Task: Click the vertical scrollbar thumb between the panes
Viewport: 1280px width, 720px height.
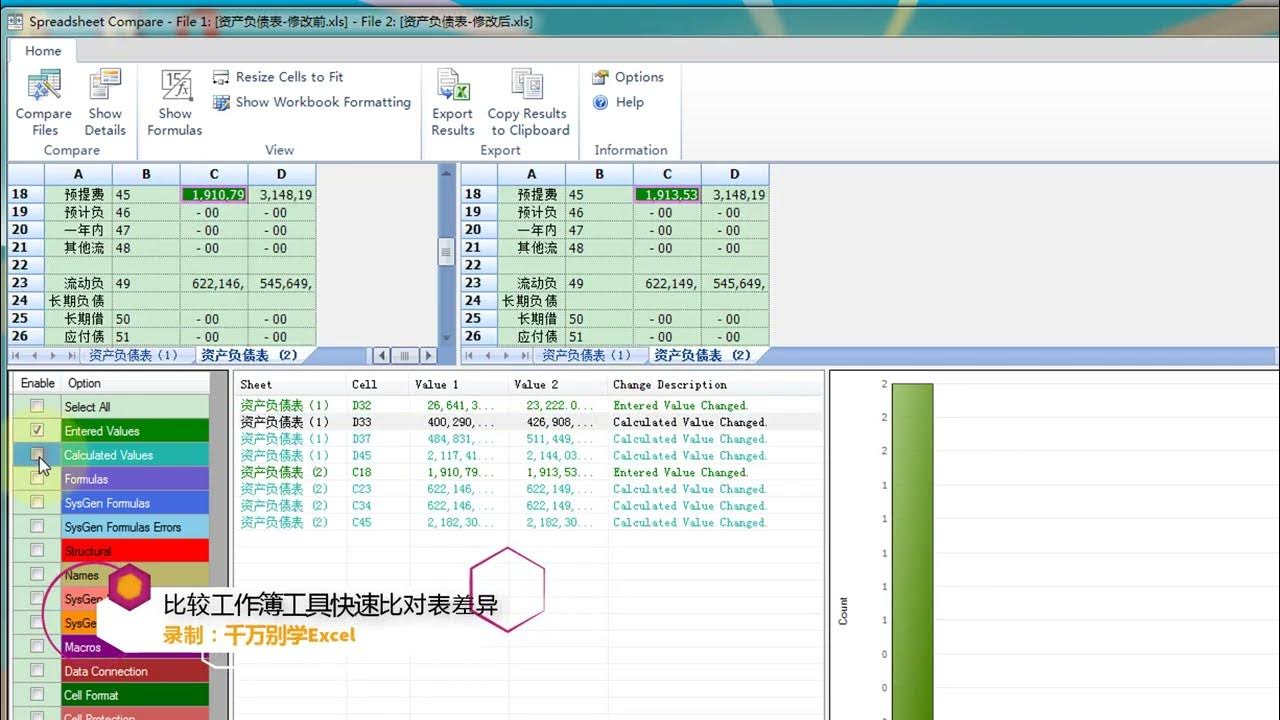Action: pyautogui.click(x=446, y=254)
